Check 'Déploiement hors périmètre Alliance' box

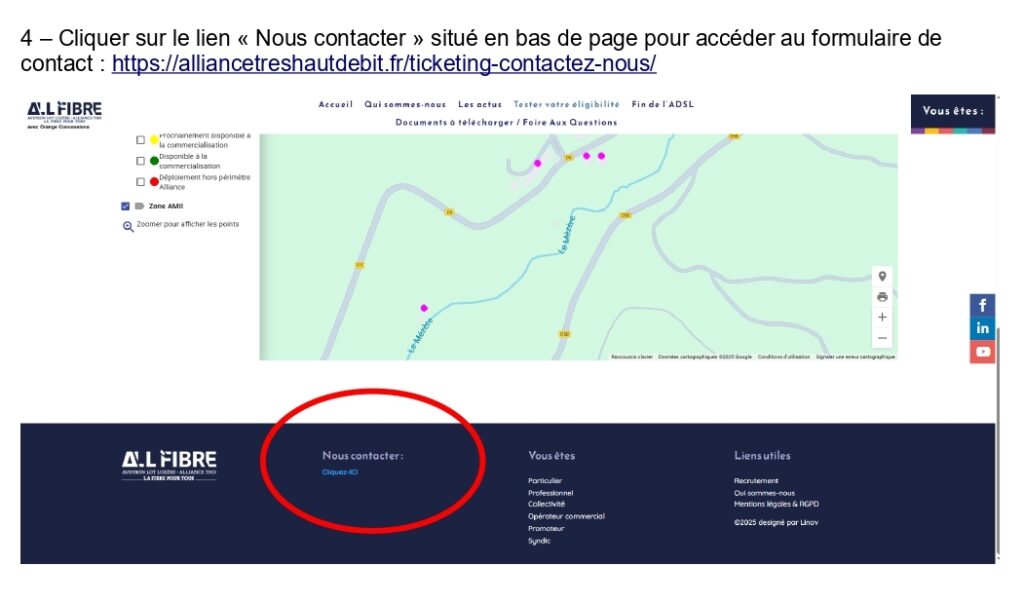click(141, 182)
